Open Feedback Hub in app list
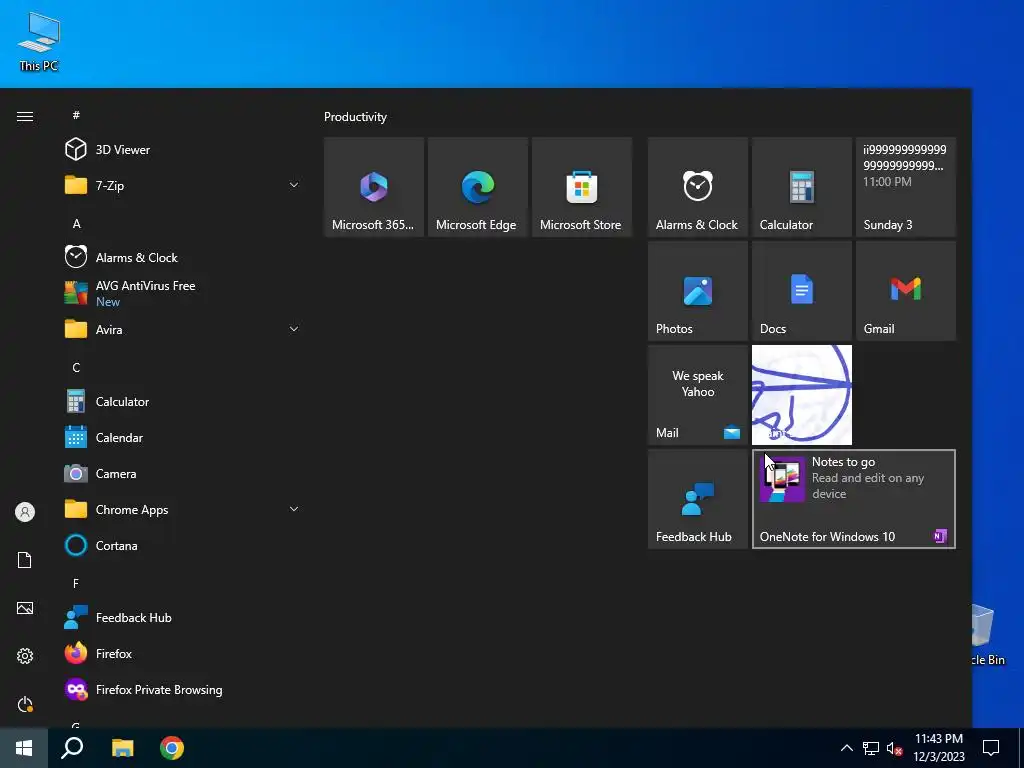This screenshot has width=1024, height=768. click(x=181, y=618)
